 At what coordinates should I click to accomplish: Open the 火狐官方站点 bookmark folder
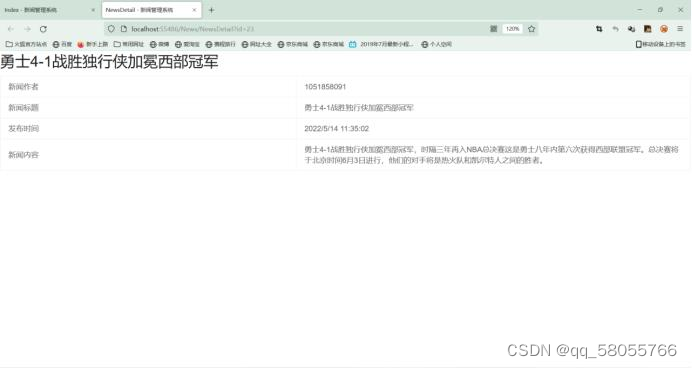pyautogui.click(x=26, y=44)
